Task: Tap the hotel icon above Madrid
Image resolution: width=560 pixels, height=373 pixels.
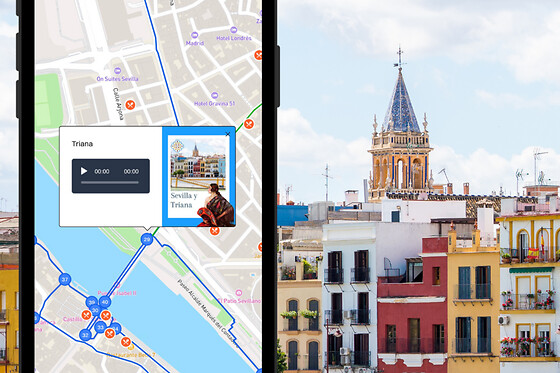Action: coord(195,35)
